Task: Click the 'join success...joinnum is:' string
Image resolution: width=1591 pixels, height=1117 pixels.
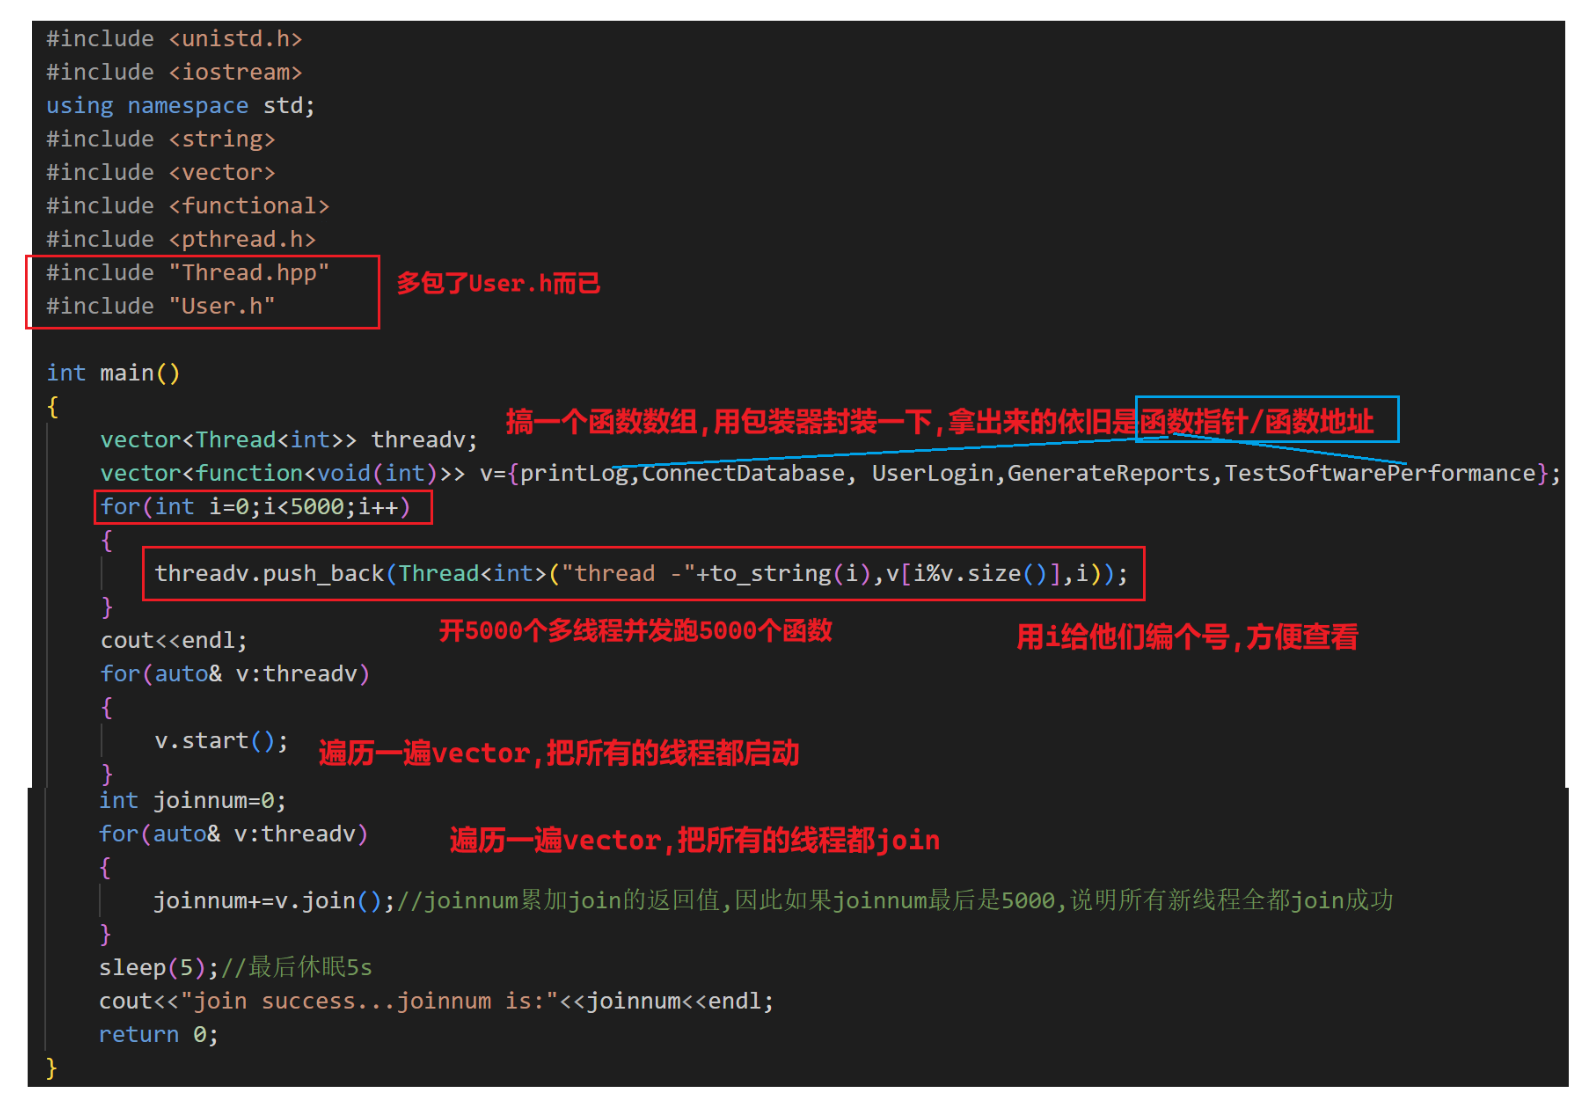Action: pos(369,1001)
